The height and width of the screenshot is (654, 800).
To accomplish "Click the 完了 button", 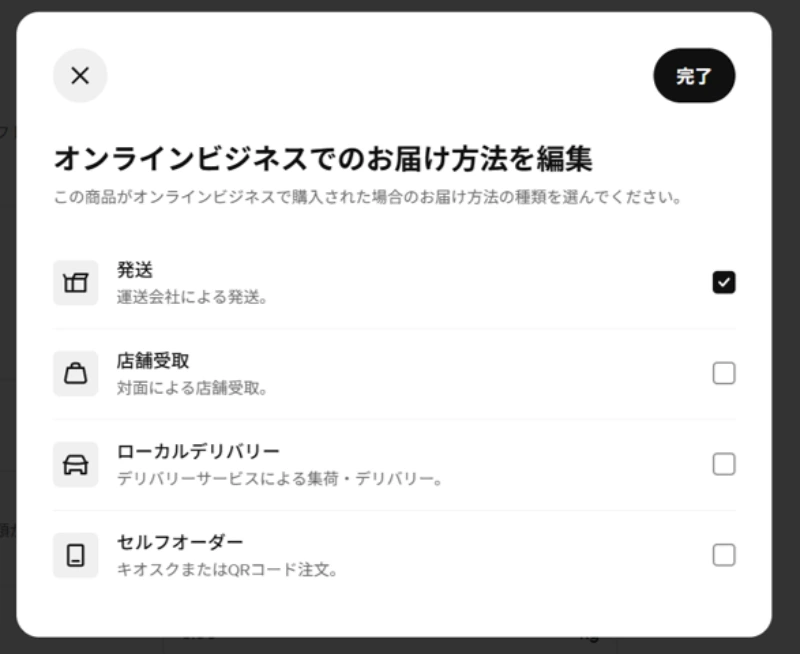I will pos(694,76).
